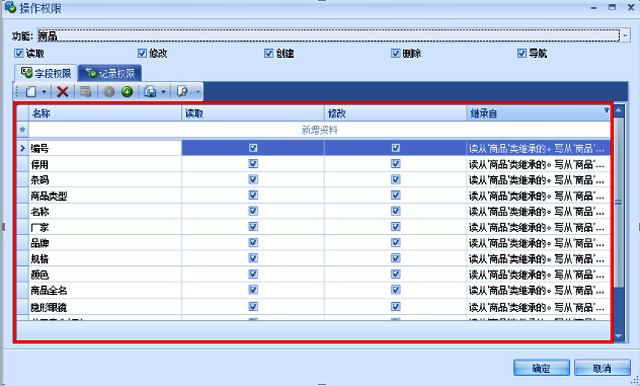Click the 确定 button
This screenshot has width=640, height=386.
[541, 368]
